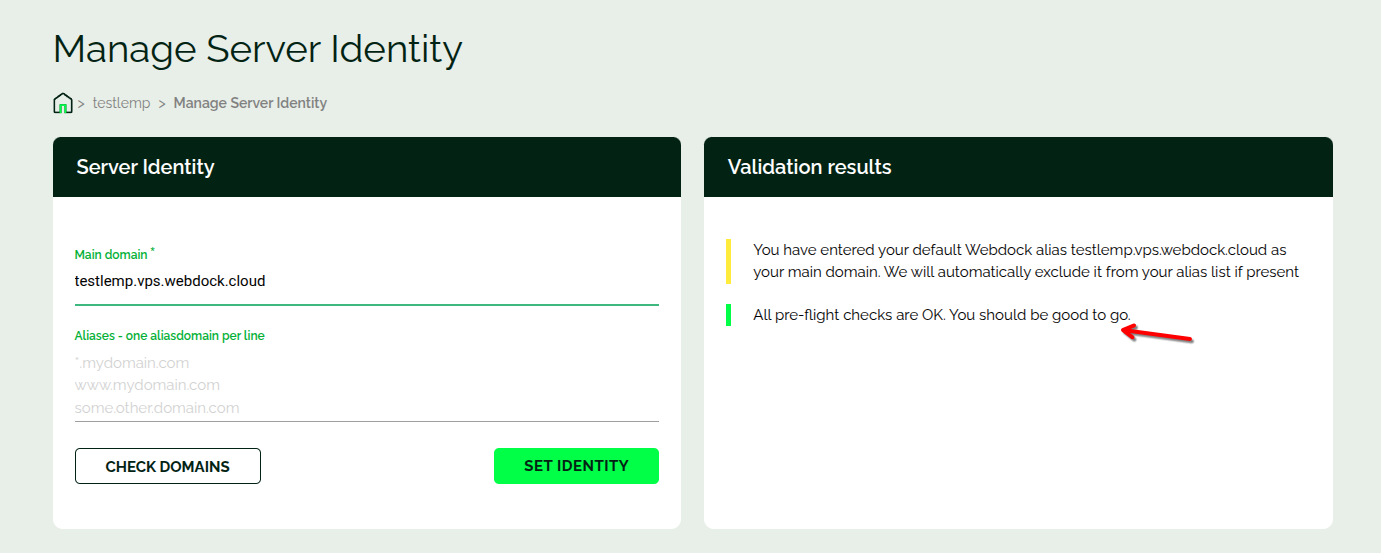Click the breadcrumb separator after testlemp

(162, 103)
